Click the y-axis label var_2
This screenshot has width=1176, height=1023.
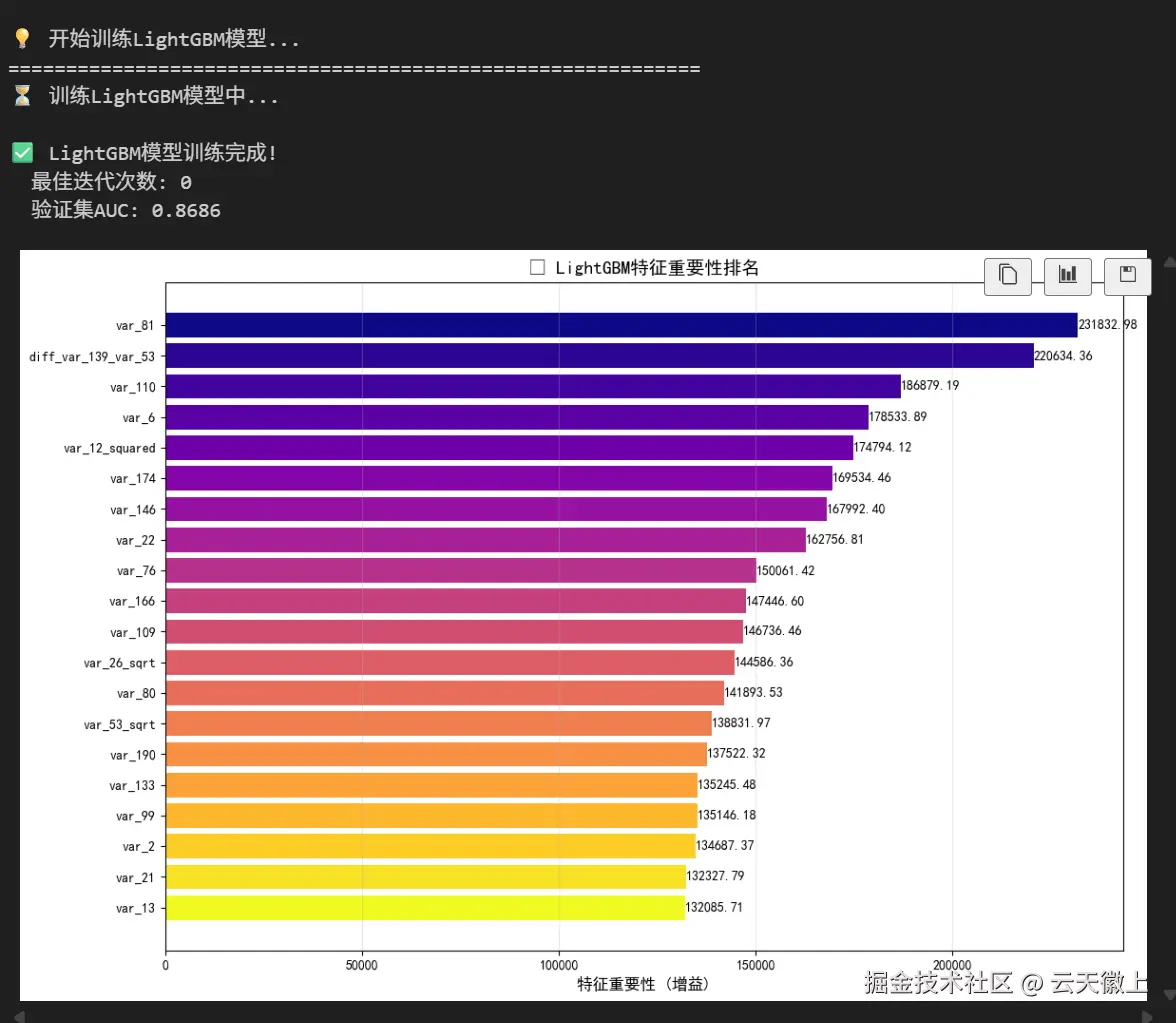point(139,847)
